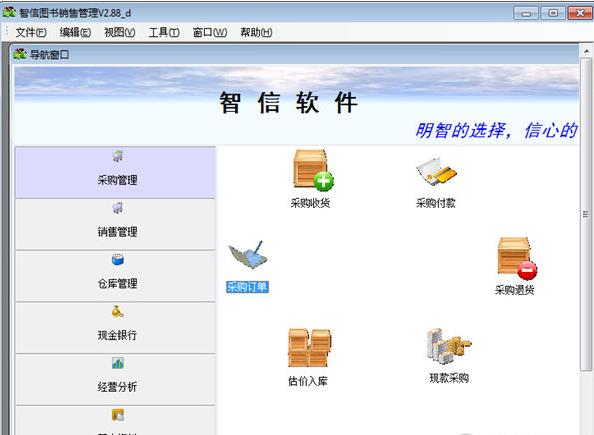
Task: Open the 采购付款 payment icon
Action: tap(436, 172)
